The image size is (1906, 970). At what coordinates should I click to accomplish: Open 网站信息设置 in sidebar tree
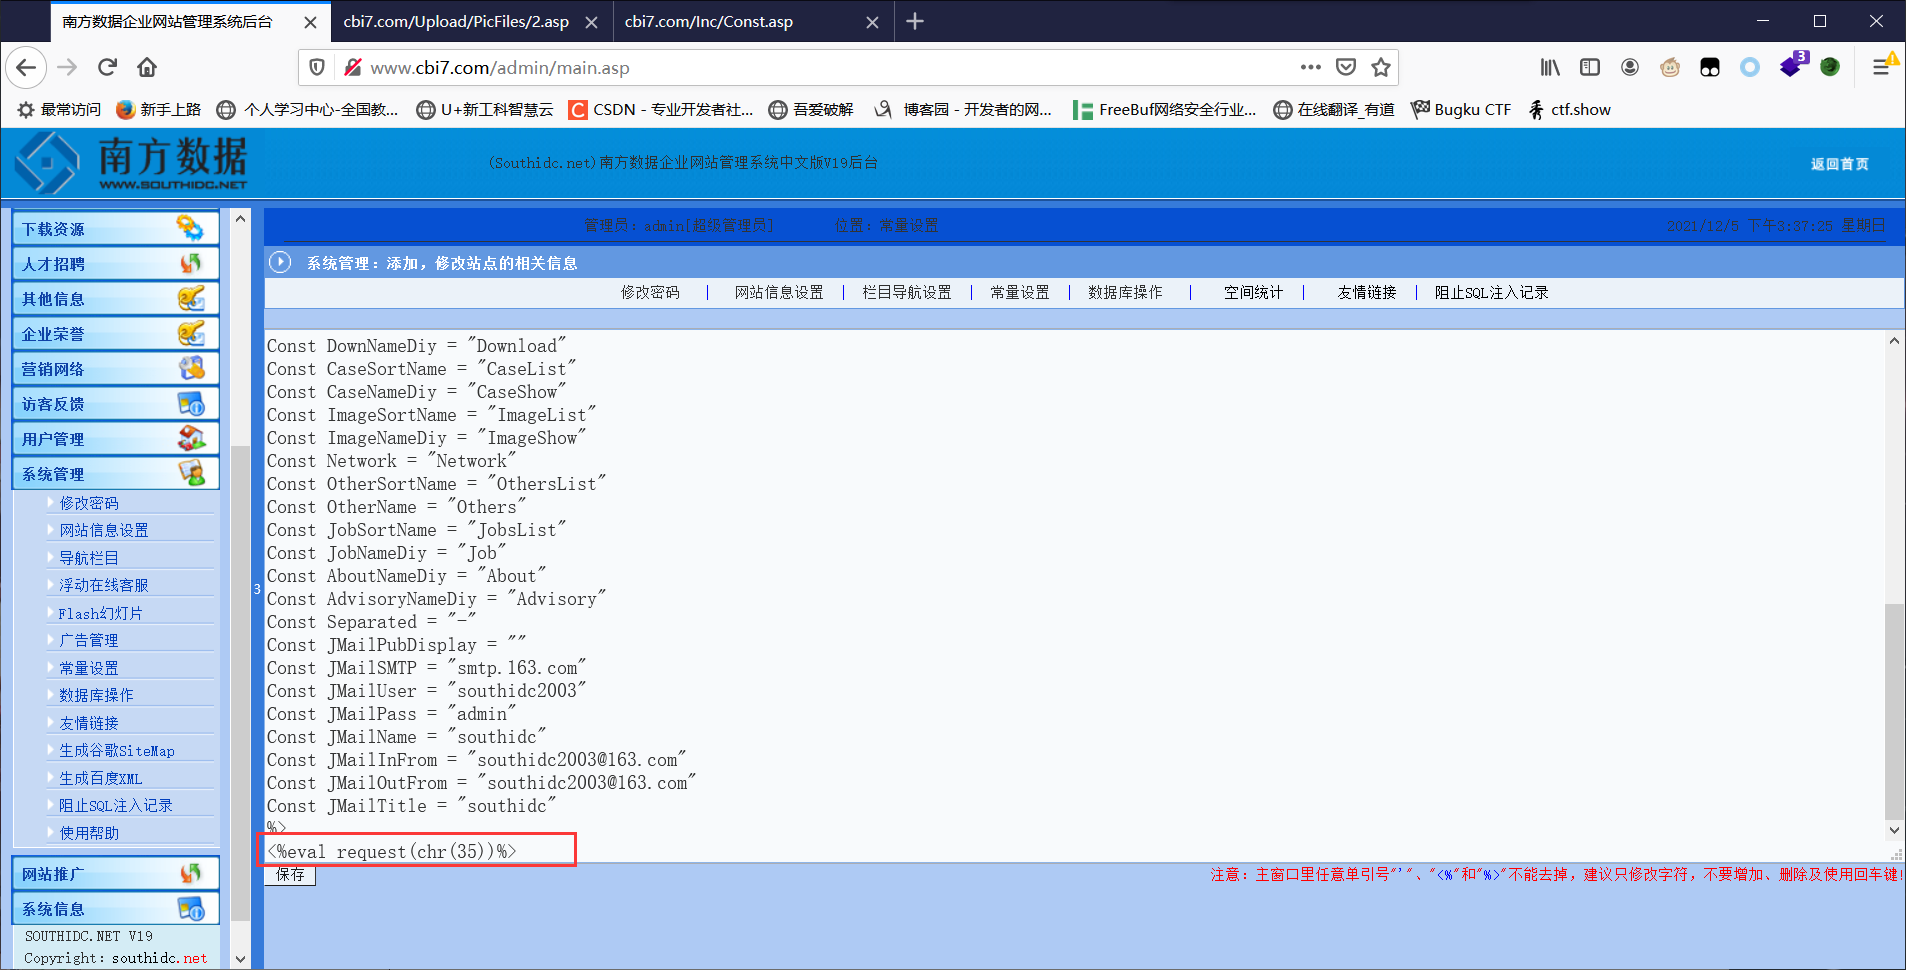[104, 530]
